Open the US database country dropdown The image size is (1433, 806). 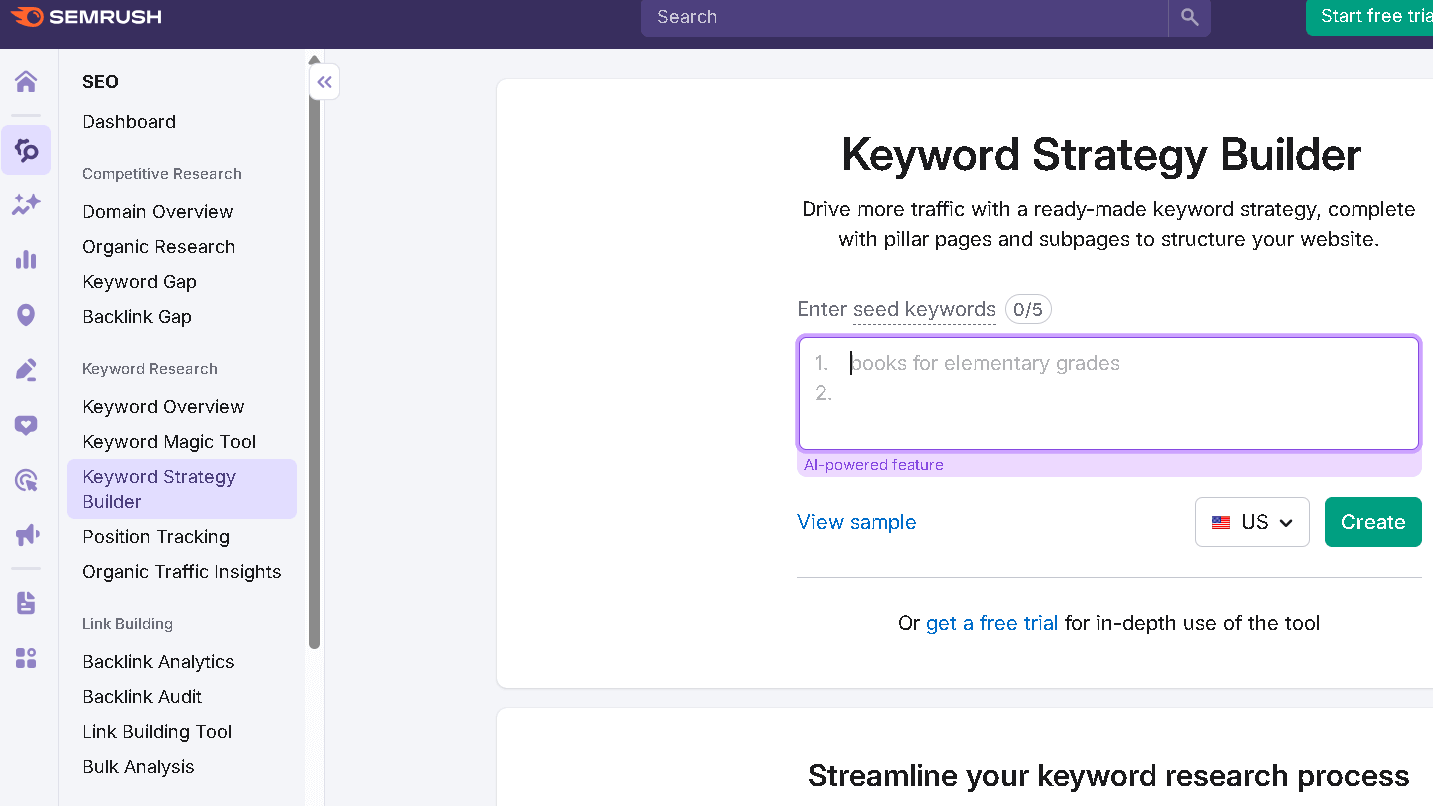pos(1252,521)
